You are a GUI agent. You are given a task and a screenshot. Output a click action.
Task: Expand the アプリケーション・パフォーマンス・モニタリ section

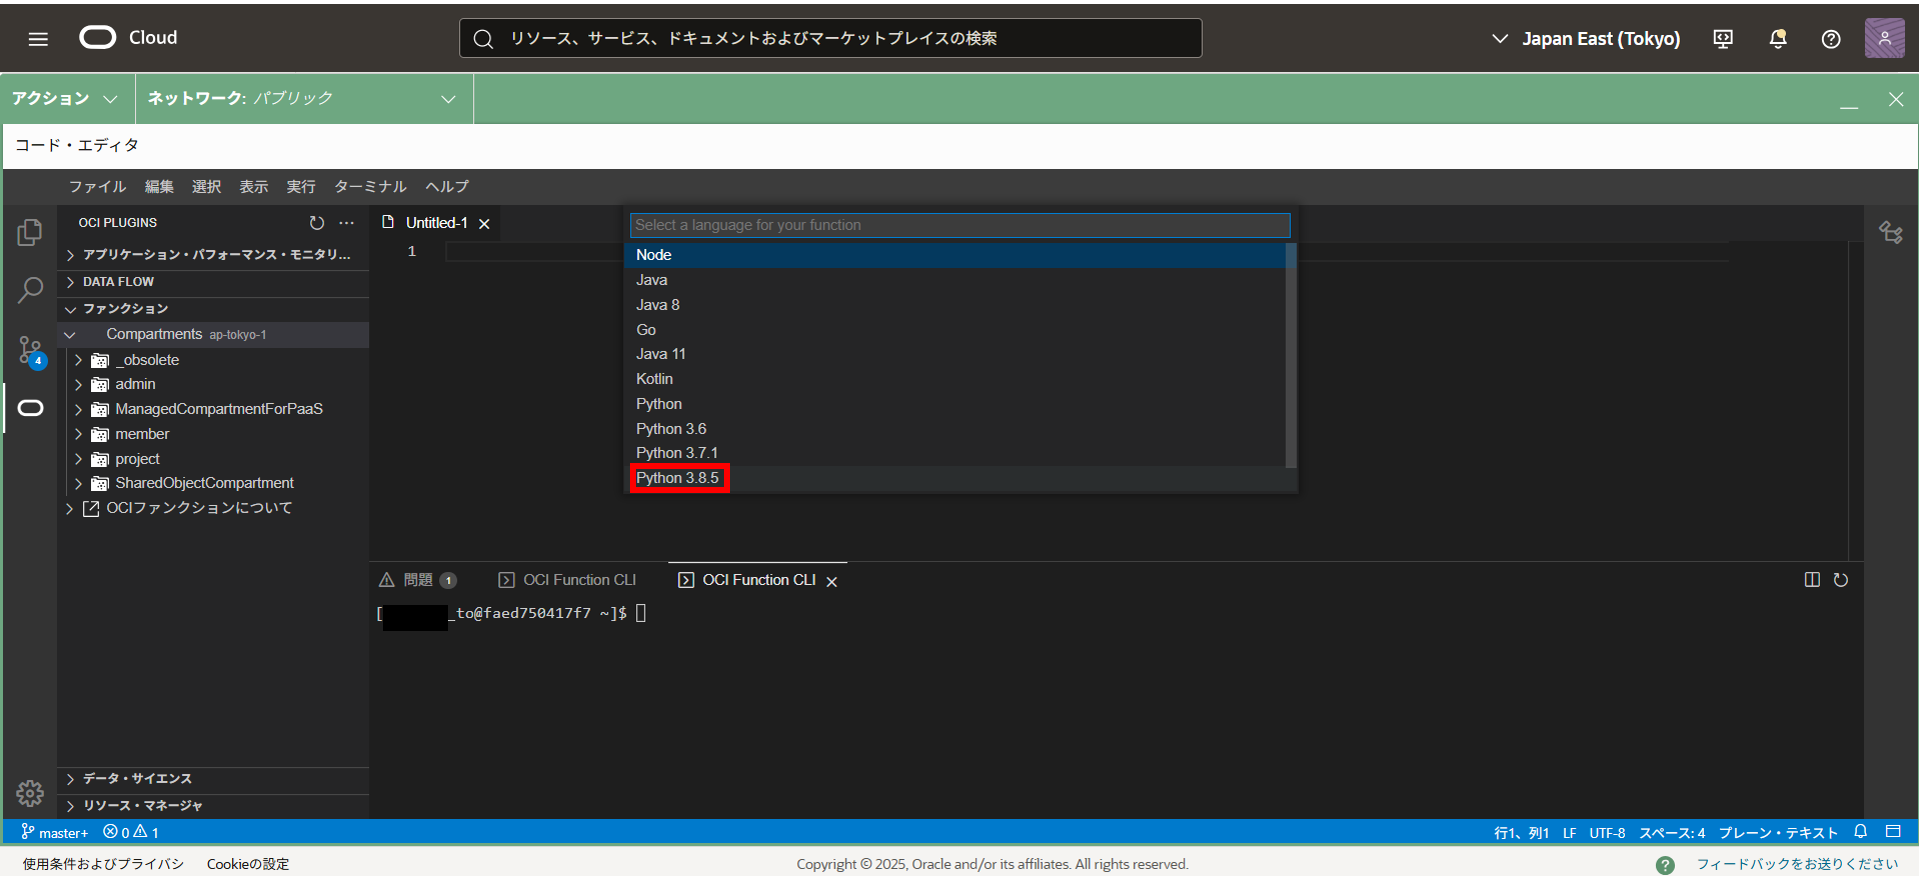click(x=213, y=255)
